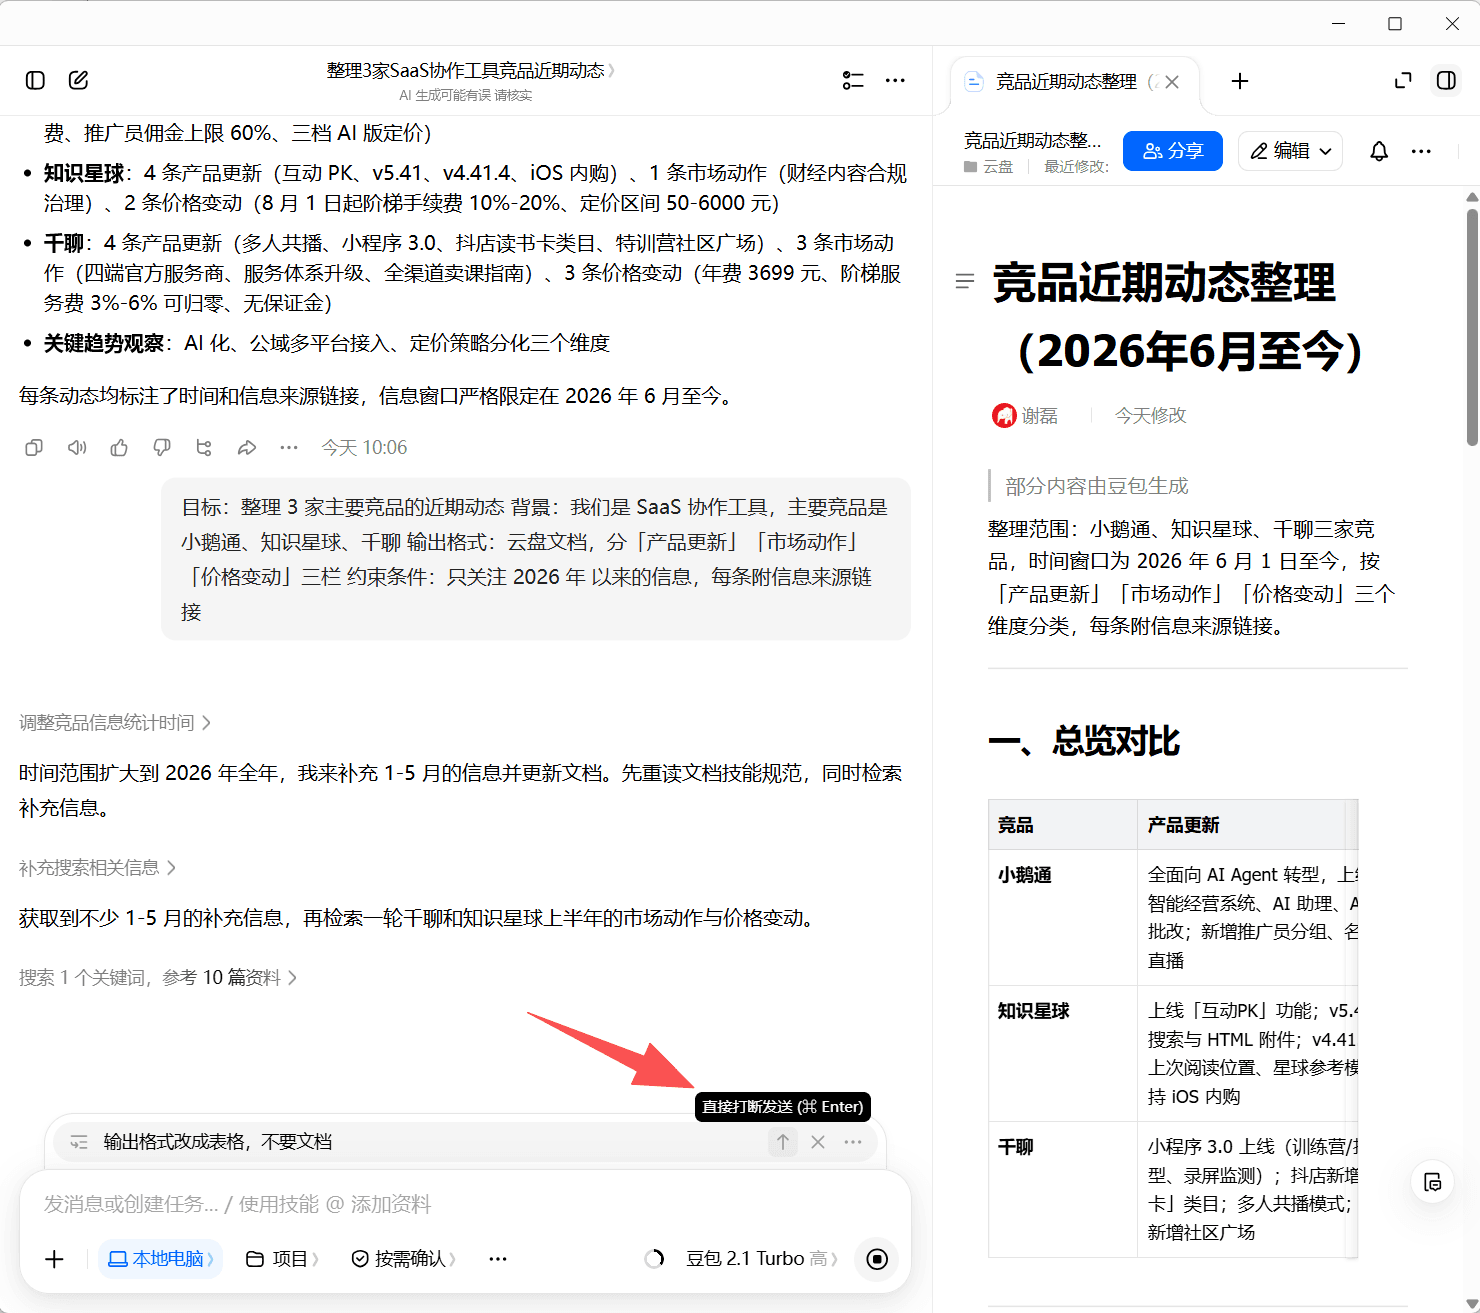1480x1313 pixels.
Task: Add a new document tab with plus
Action: pos(1240,81)
